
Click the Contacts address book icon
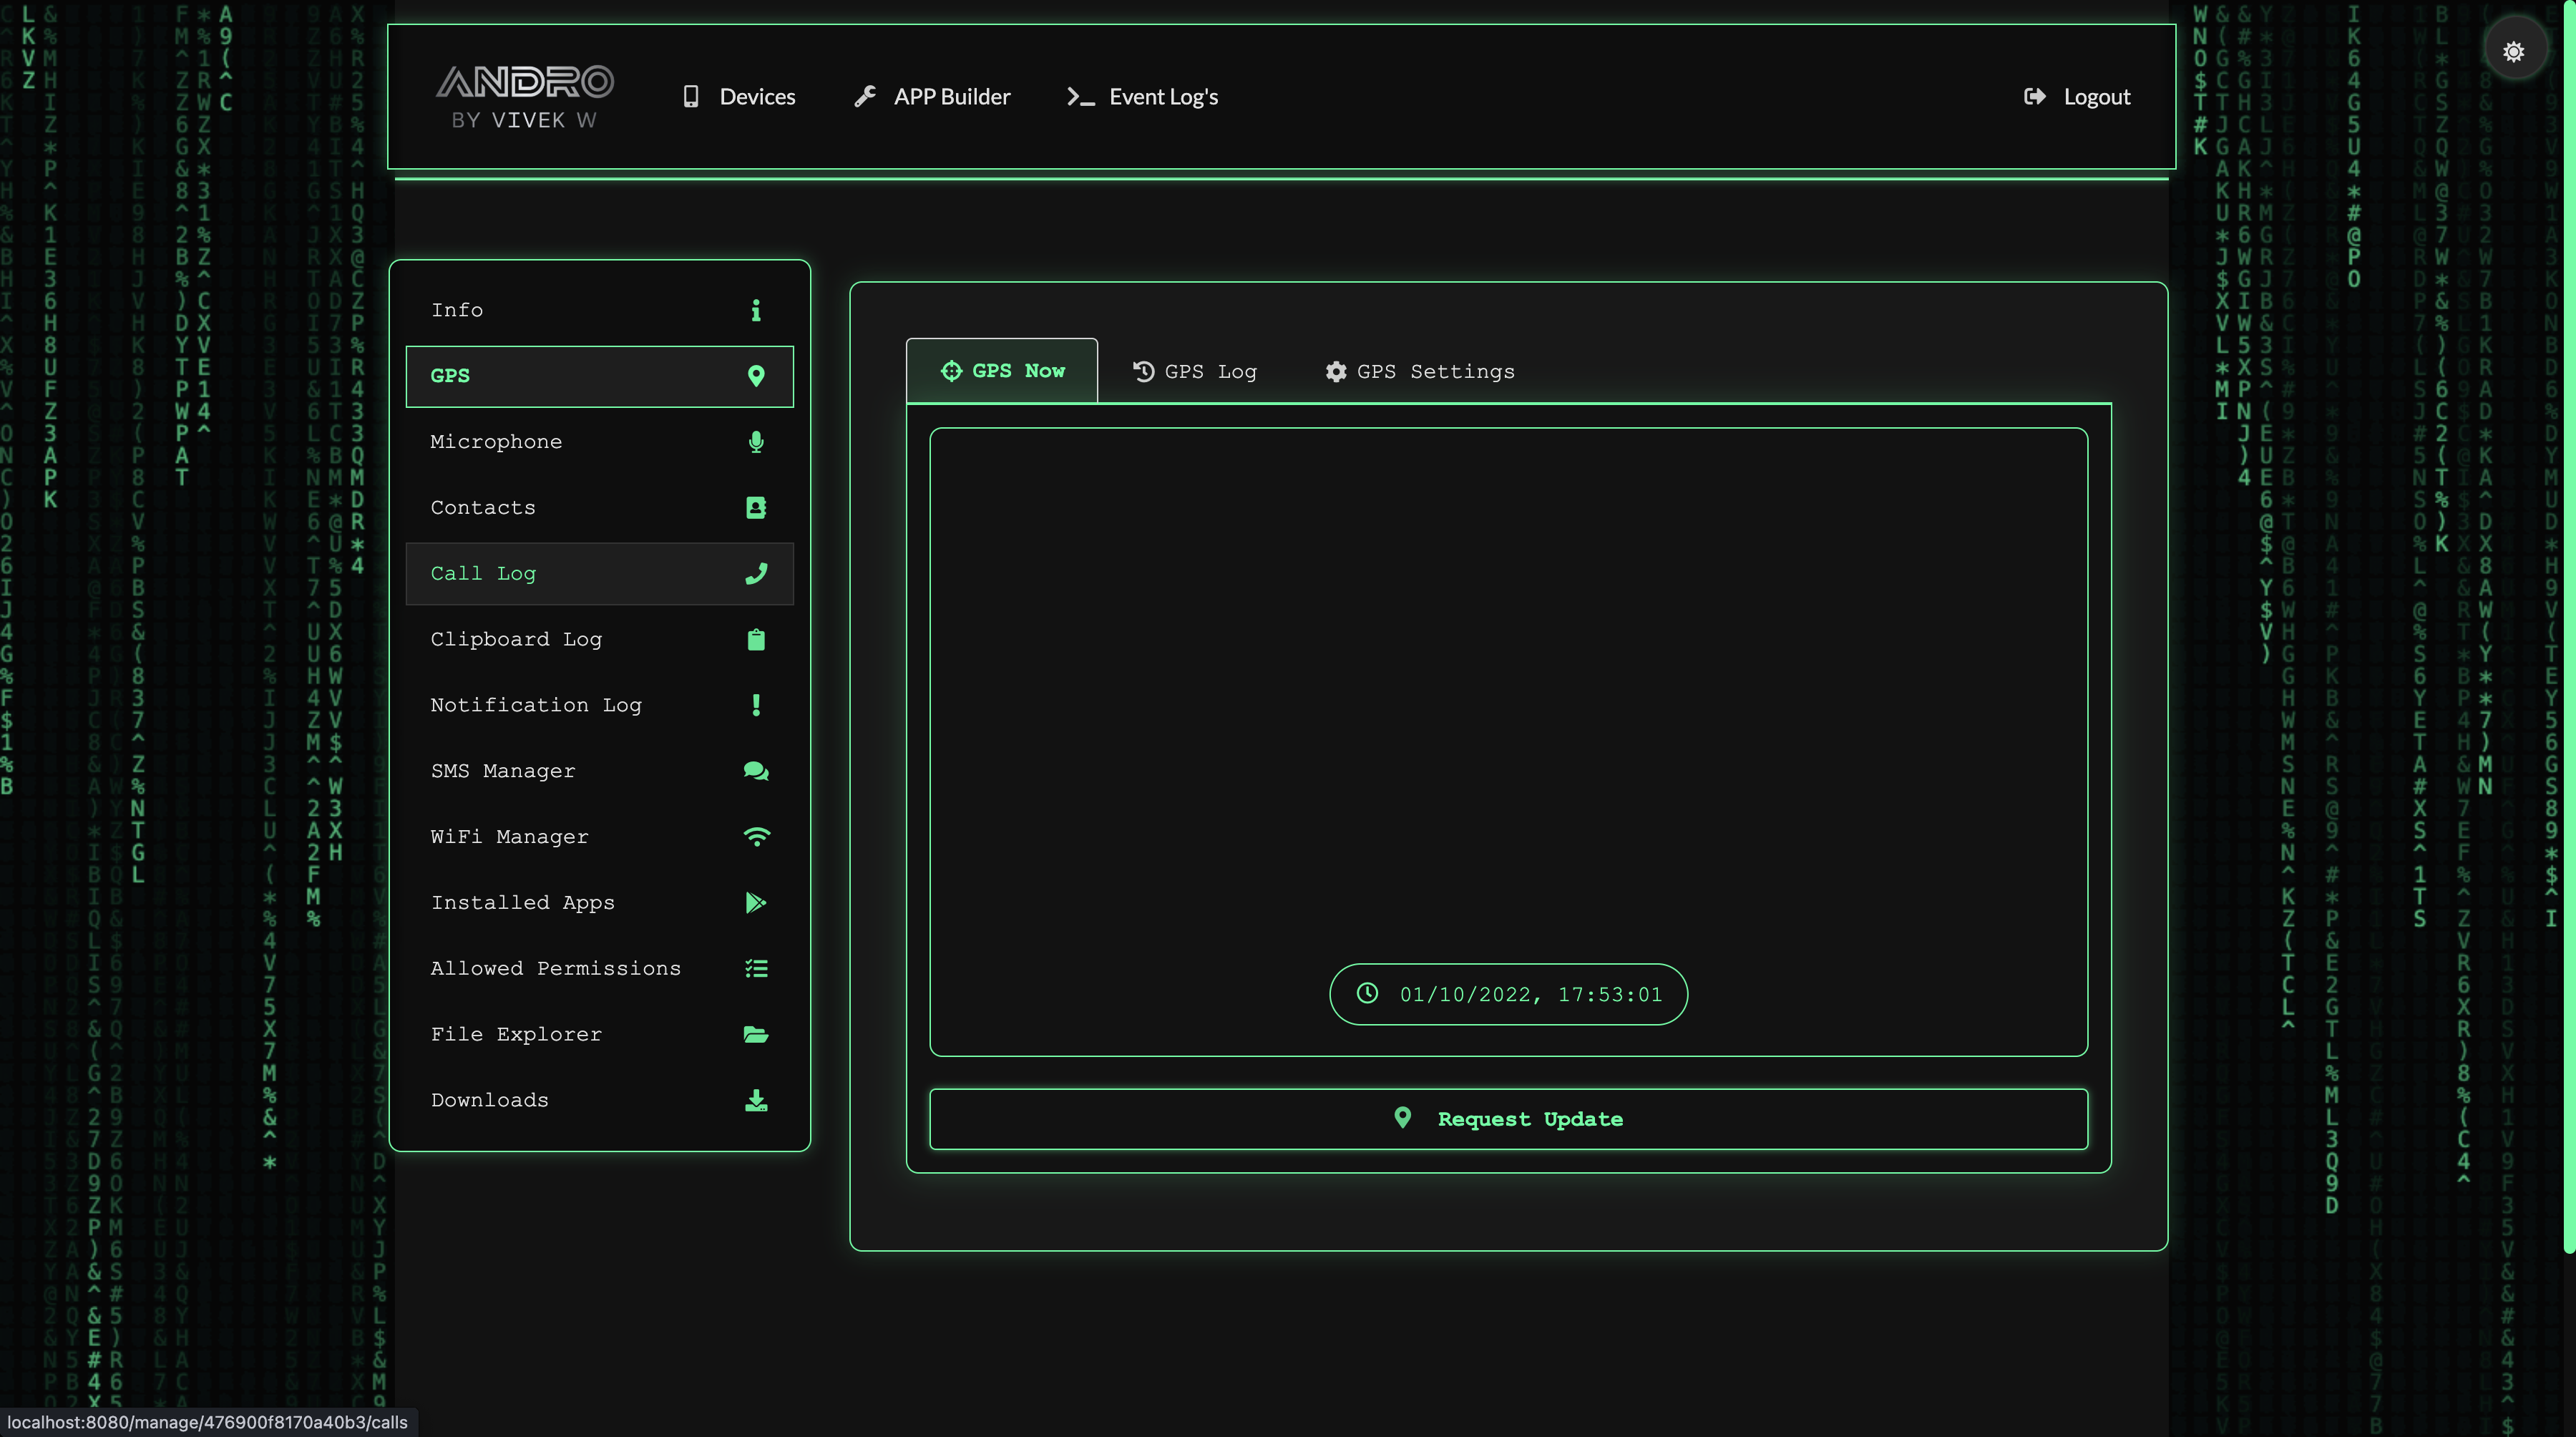756,508
